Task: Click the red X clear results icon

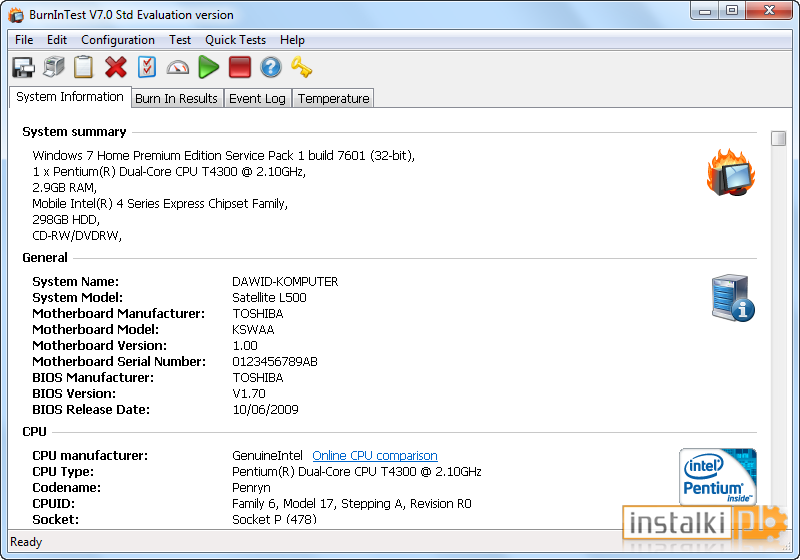Action: 116,67
